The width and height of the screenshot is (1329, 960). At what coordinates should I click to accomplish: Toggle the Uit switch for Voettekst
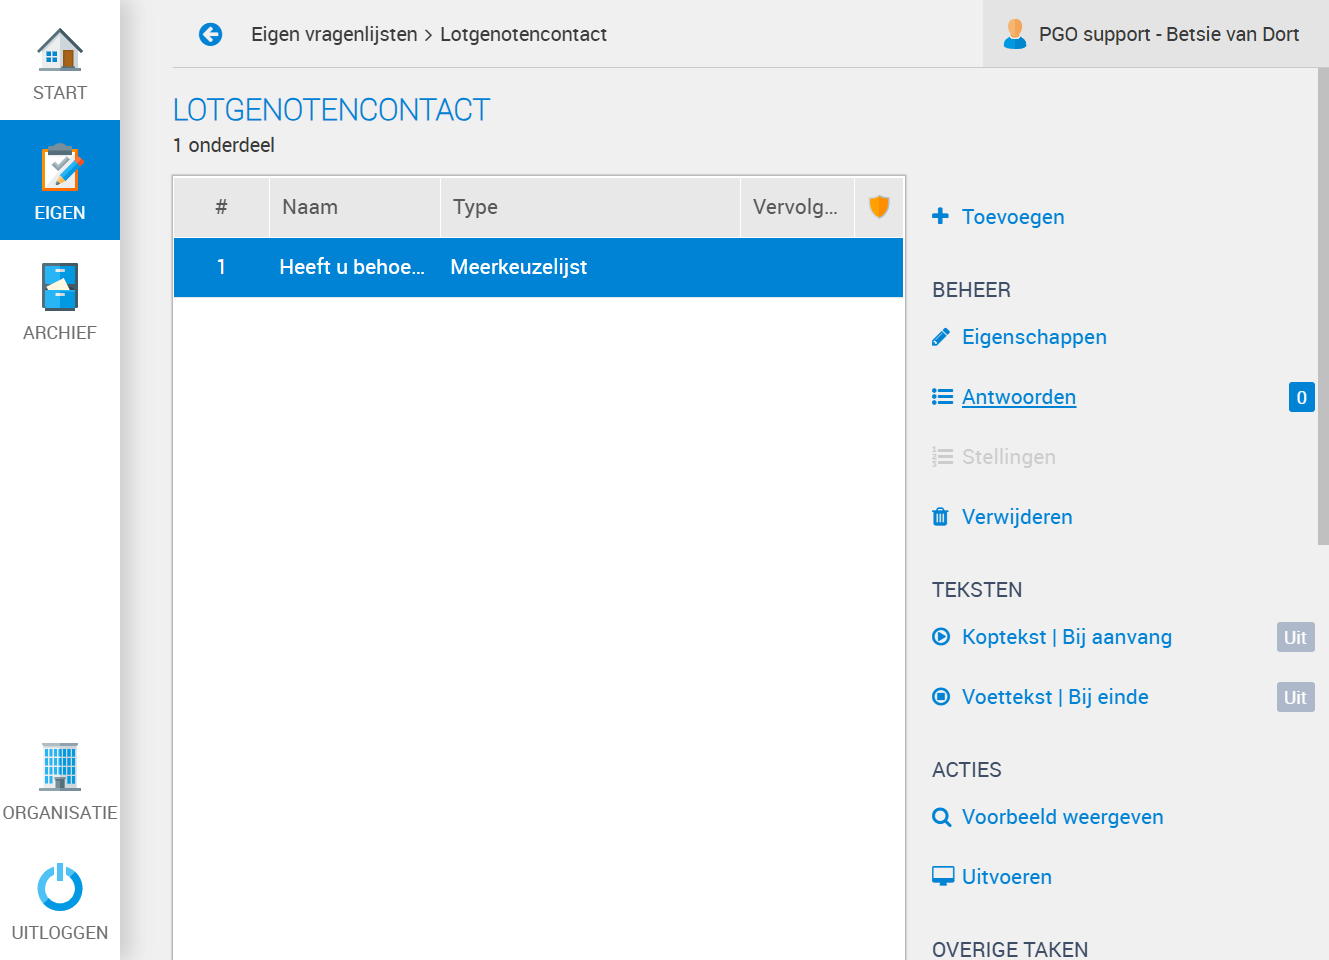tap(1295, 697)
